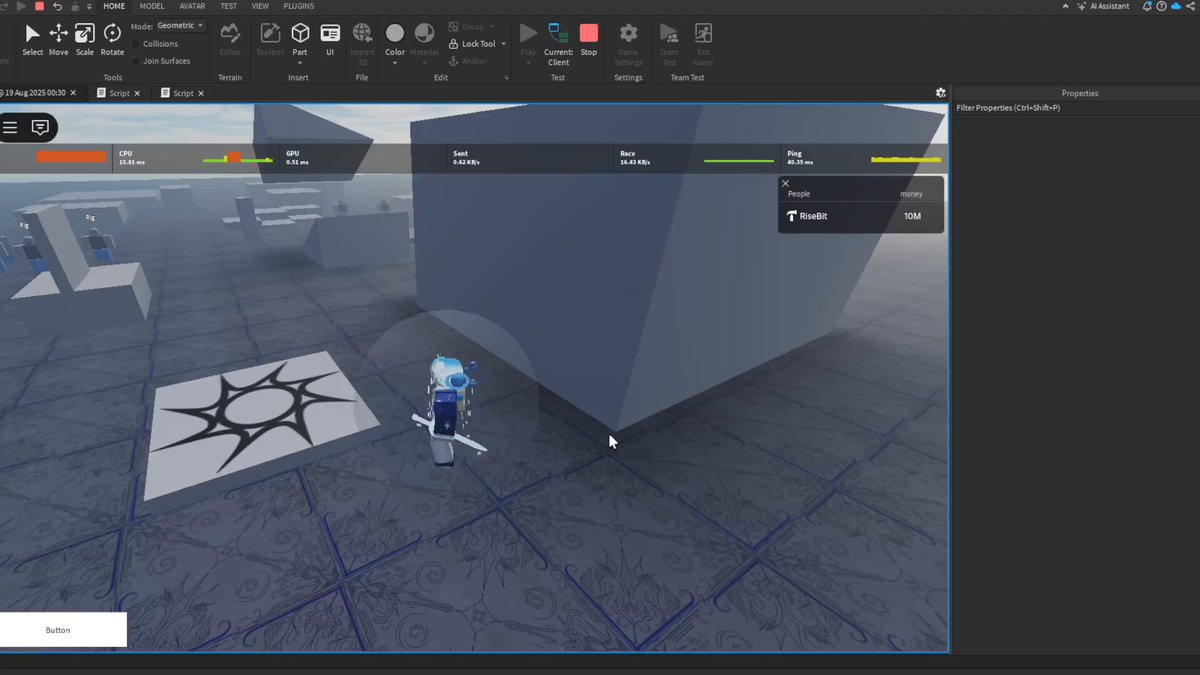Activate the Move tool
Screen dimensions: 1200x675
coord(59,39)
